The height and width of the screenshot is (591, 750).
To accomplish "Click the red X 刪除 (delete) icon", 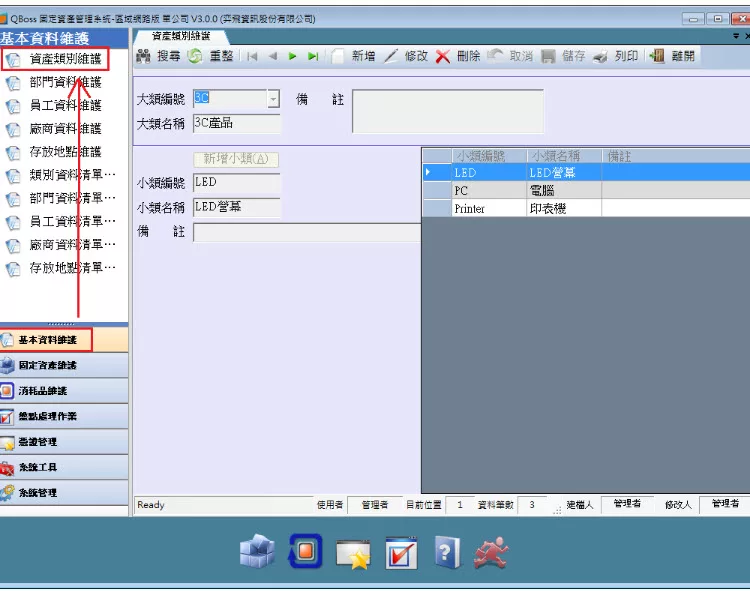I will [442, 56].
